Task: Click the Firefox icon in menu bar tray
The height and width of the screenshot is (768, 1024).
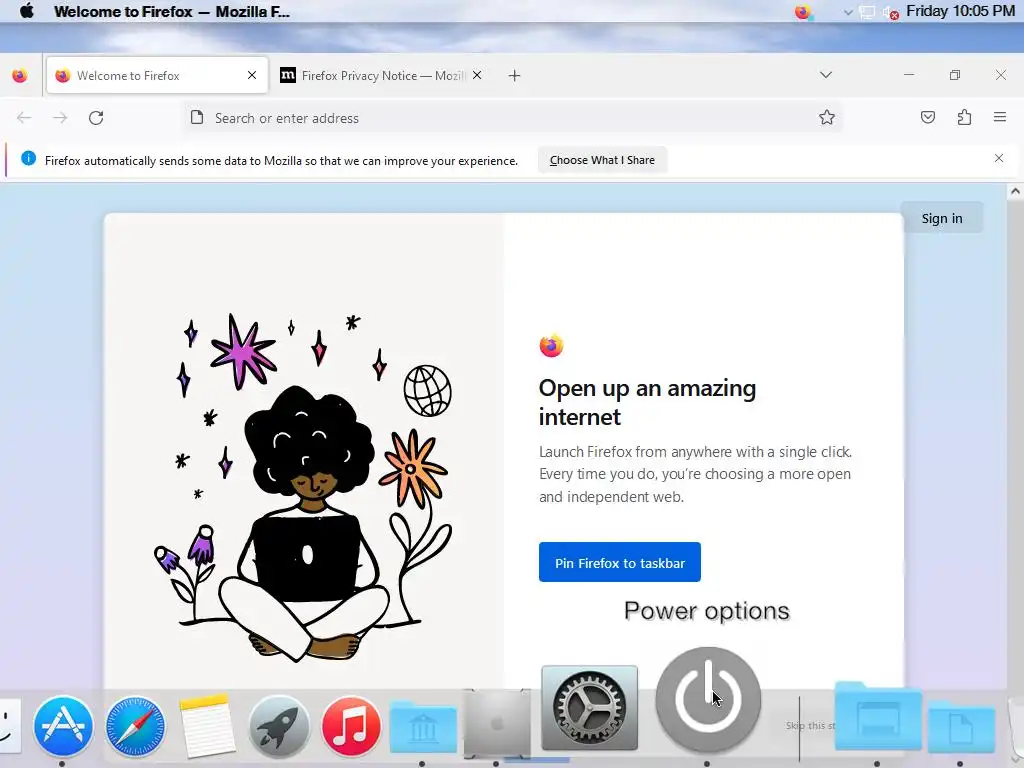Action: (x=803, y=12)
